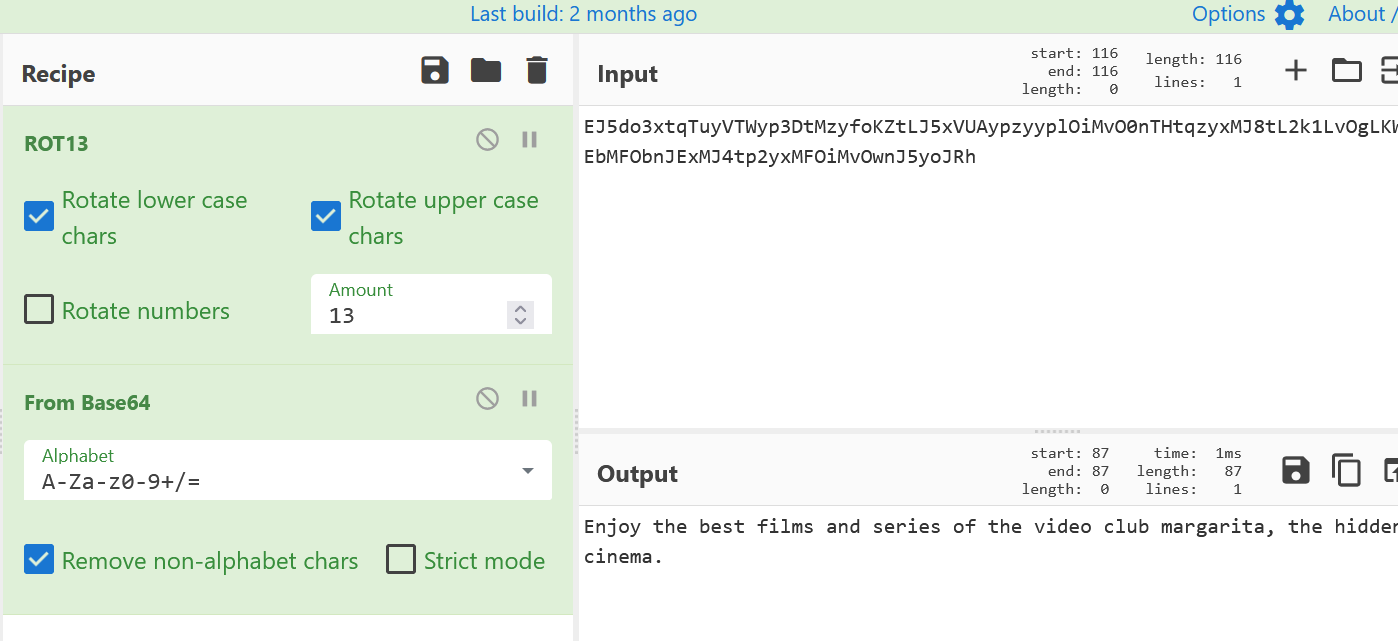Save output to file
The width and height of the screenshot is (1398, 641).
(1296, 470)
